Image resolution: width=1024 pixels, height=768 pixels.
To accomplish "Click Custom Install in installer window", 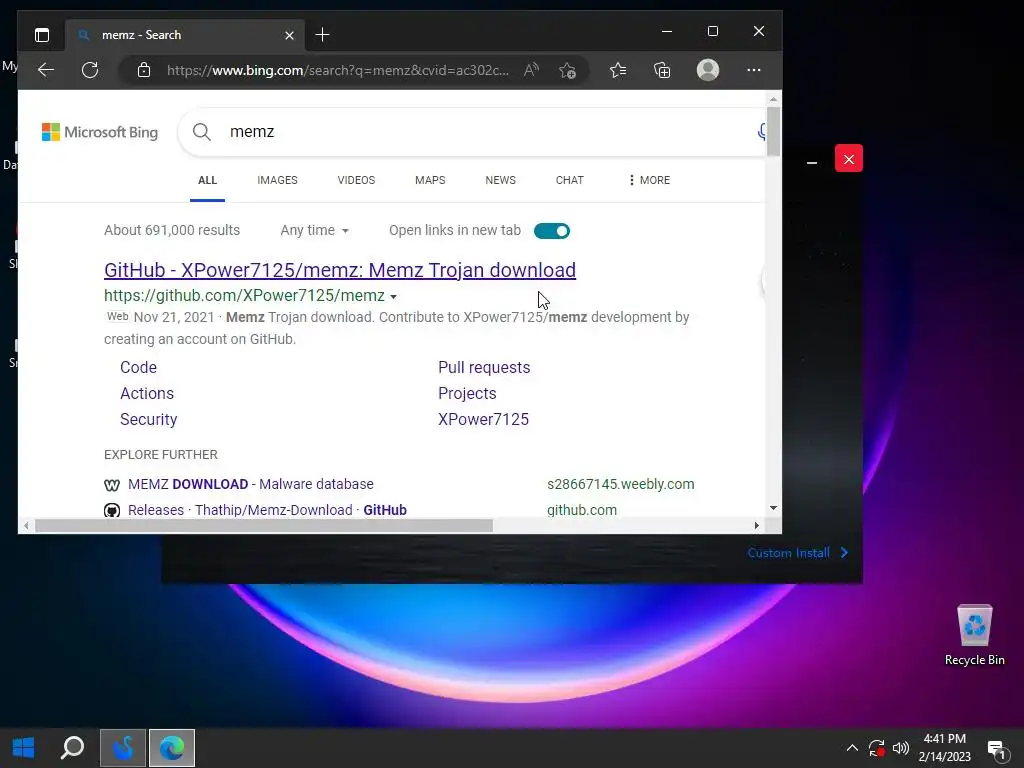I will 797,553.
